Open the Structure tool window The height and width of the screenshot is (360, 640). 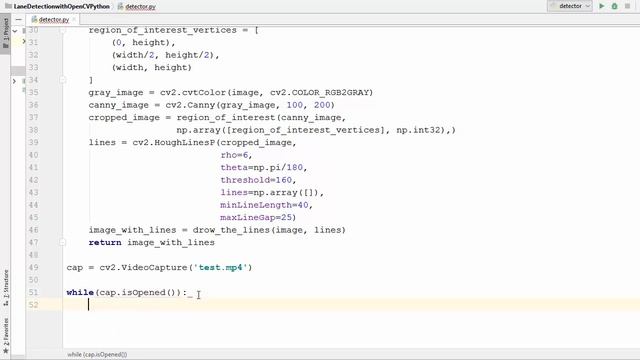pyautogui.click(x=5, y=288)
